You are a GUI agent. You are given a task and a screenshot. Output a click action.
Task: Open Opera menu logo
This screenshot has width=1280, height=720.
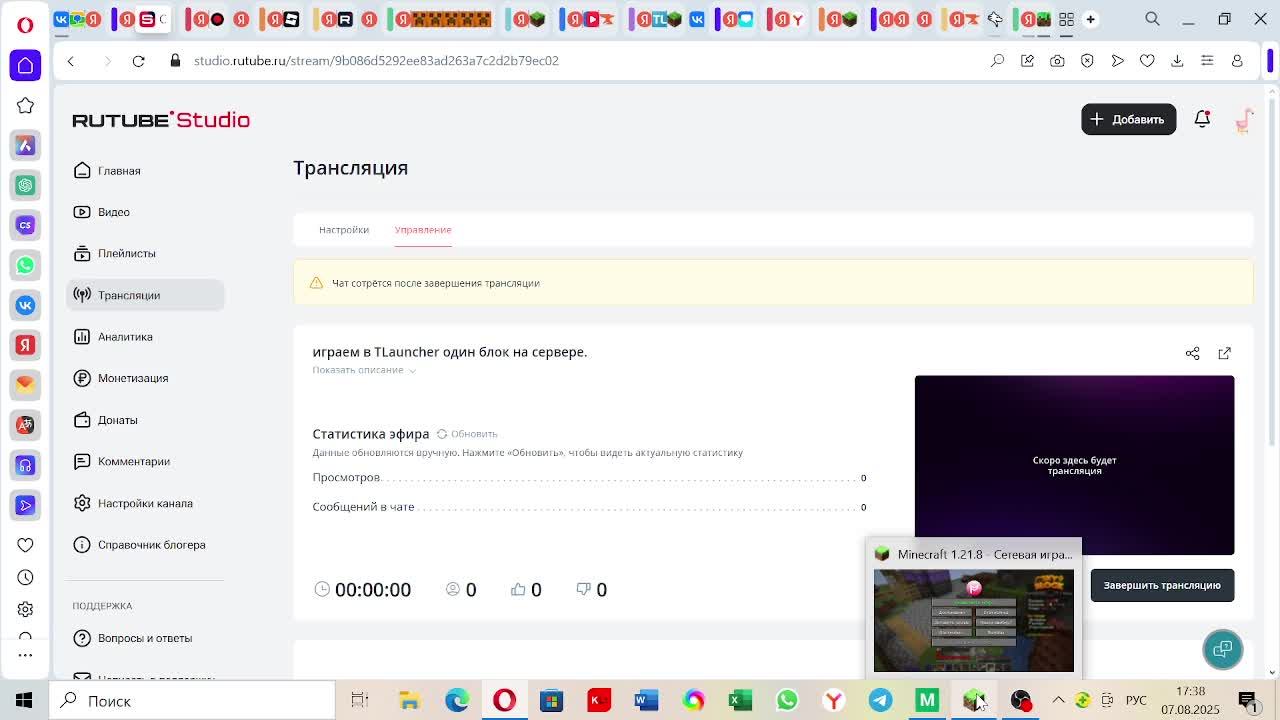coord(25,24)
